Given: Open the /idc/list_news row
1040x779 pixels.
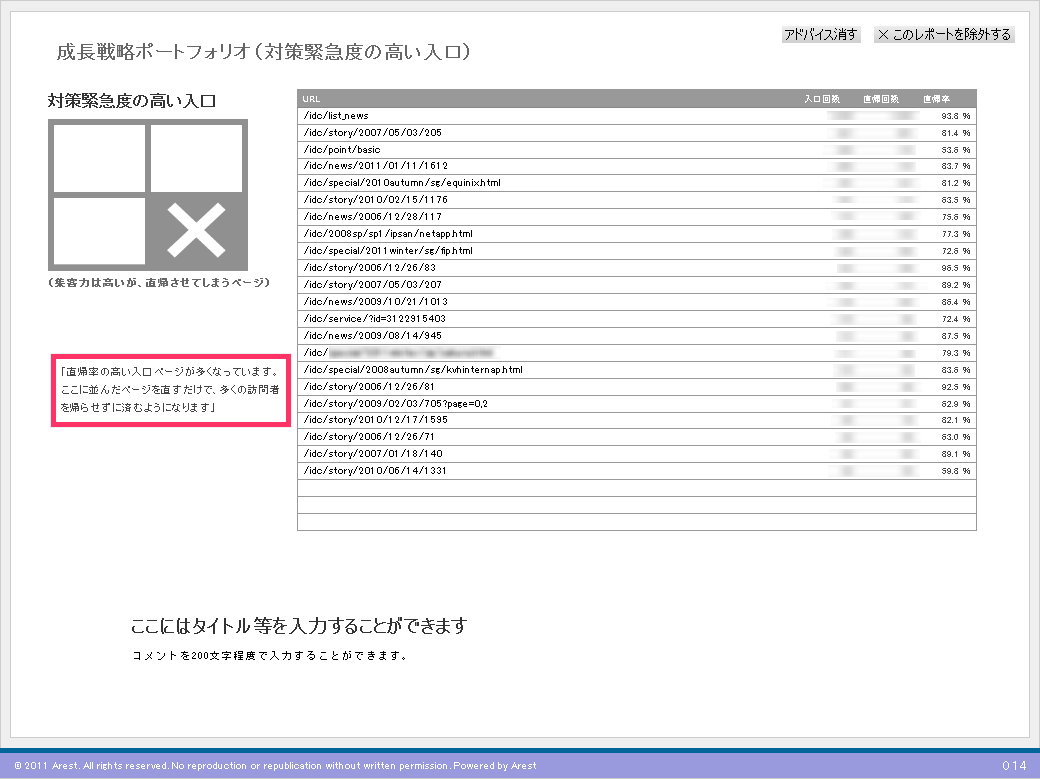Looking at the screenshot, I should 336,116.
